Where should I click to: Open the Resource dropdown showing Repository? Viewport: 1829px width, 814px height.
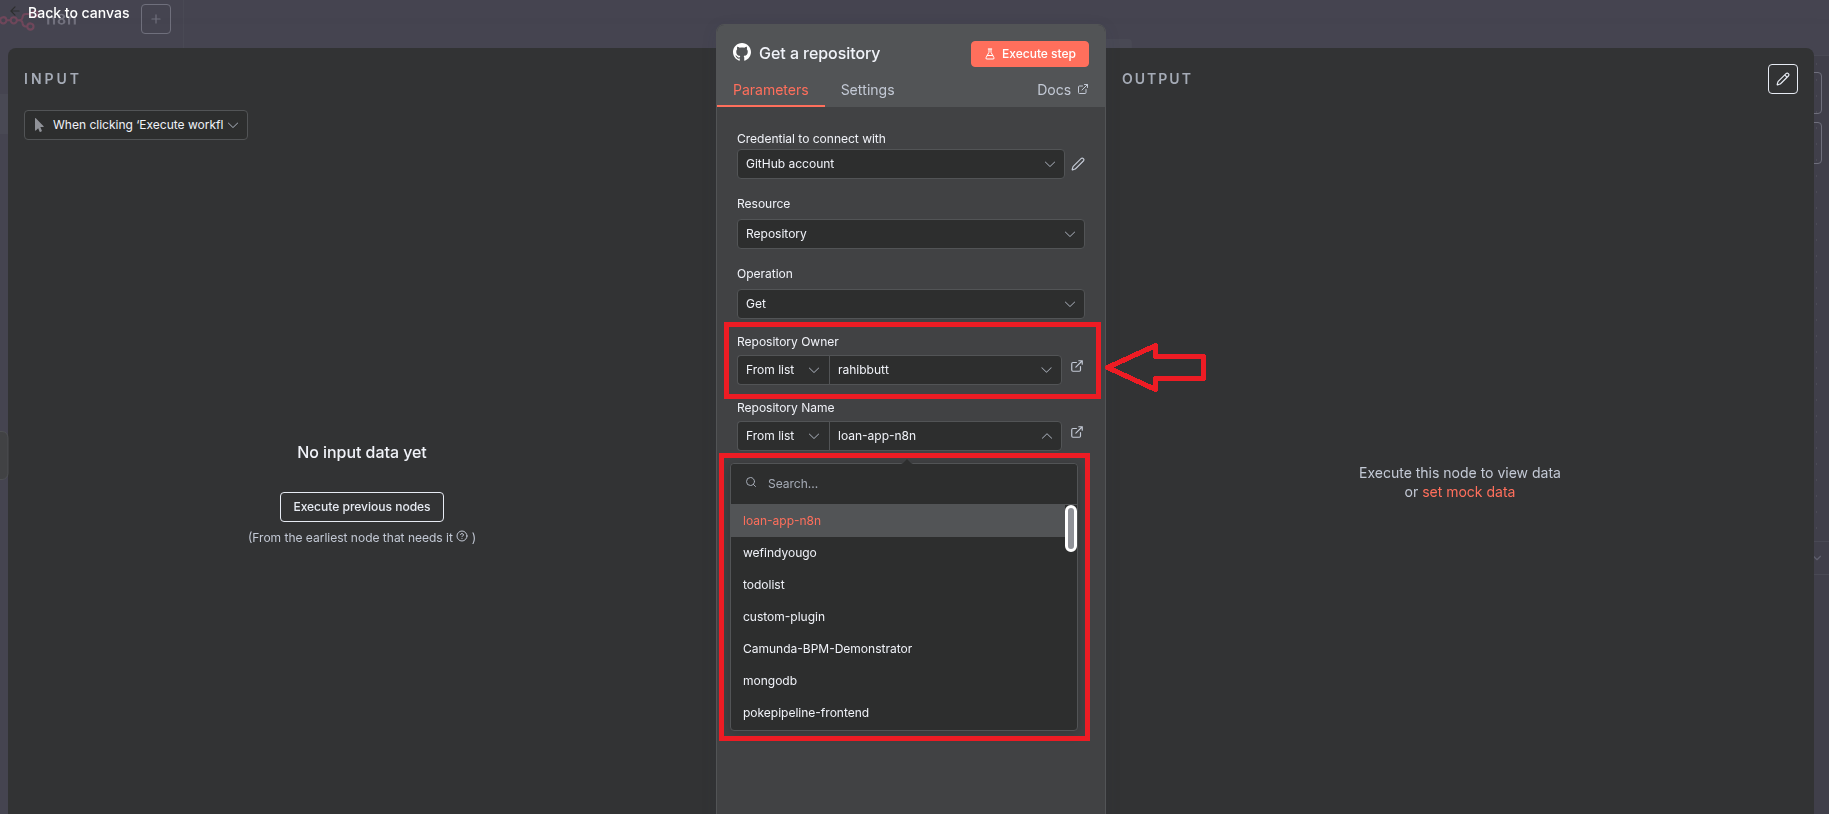[x=910, y=234]
